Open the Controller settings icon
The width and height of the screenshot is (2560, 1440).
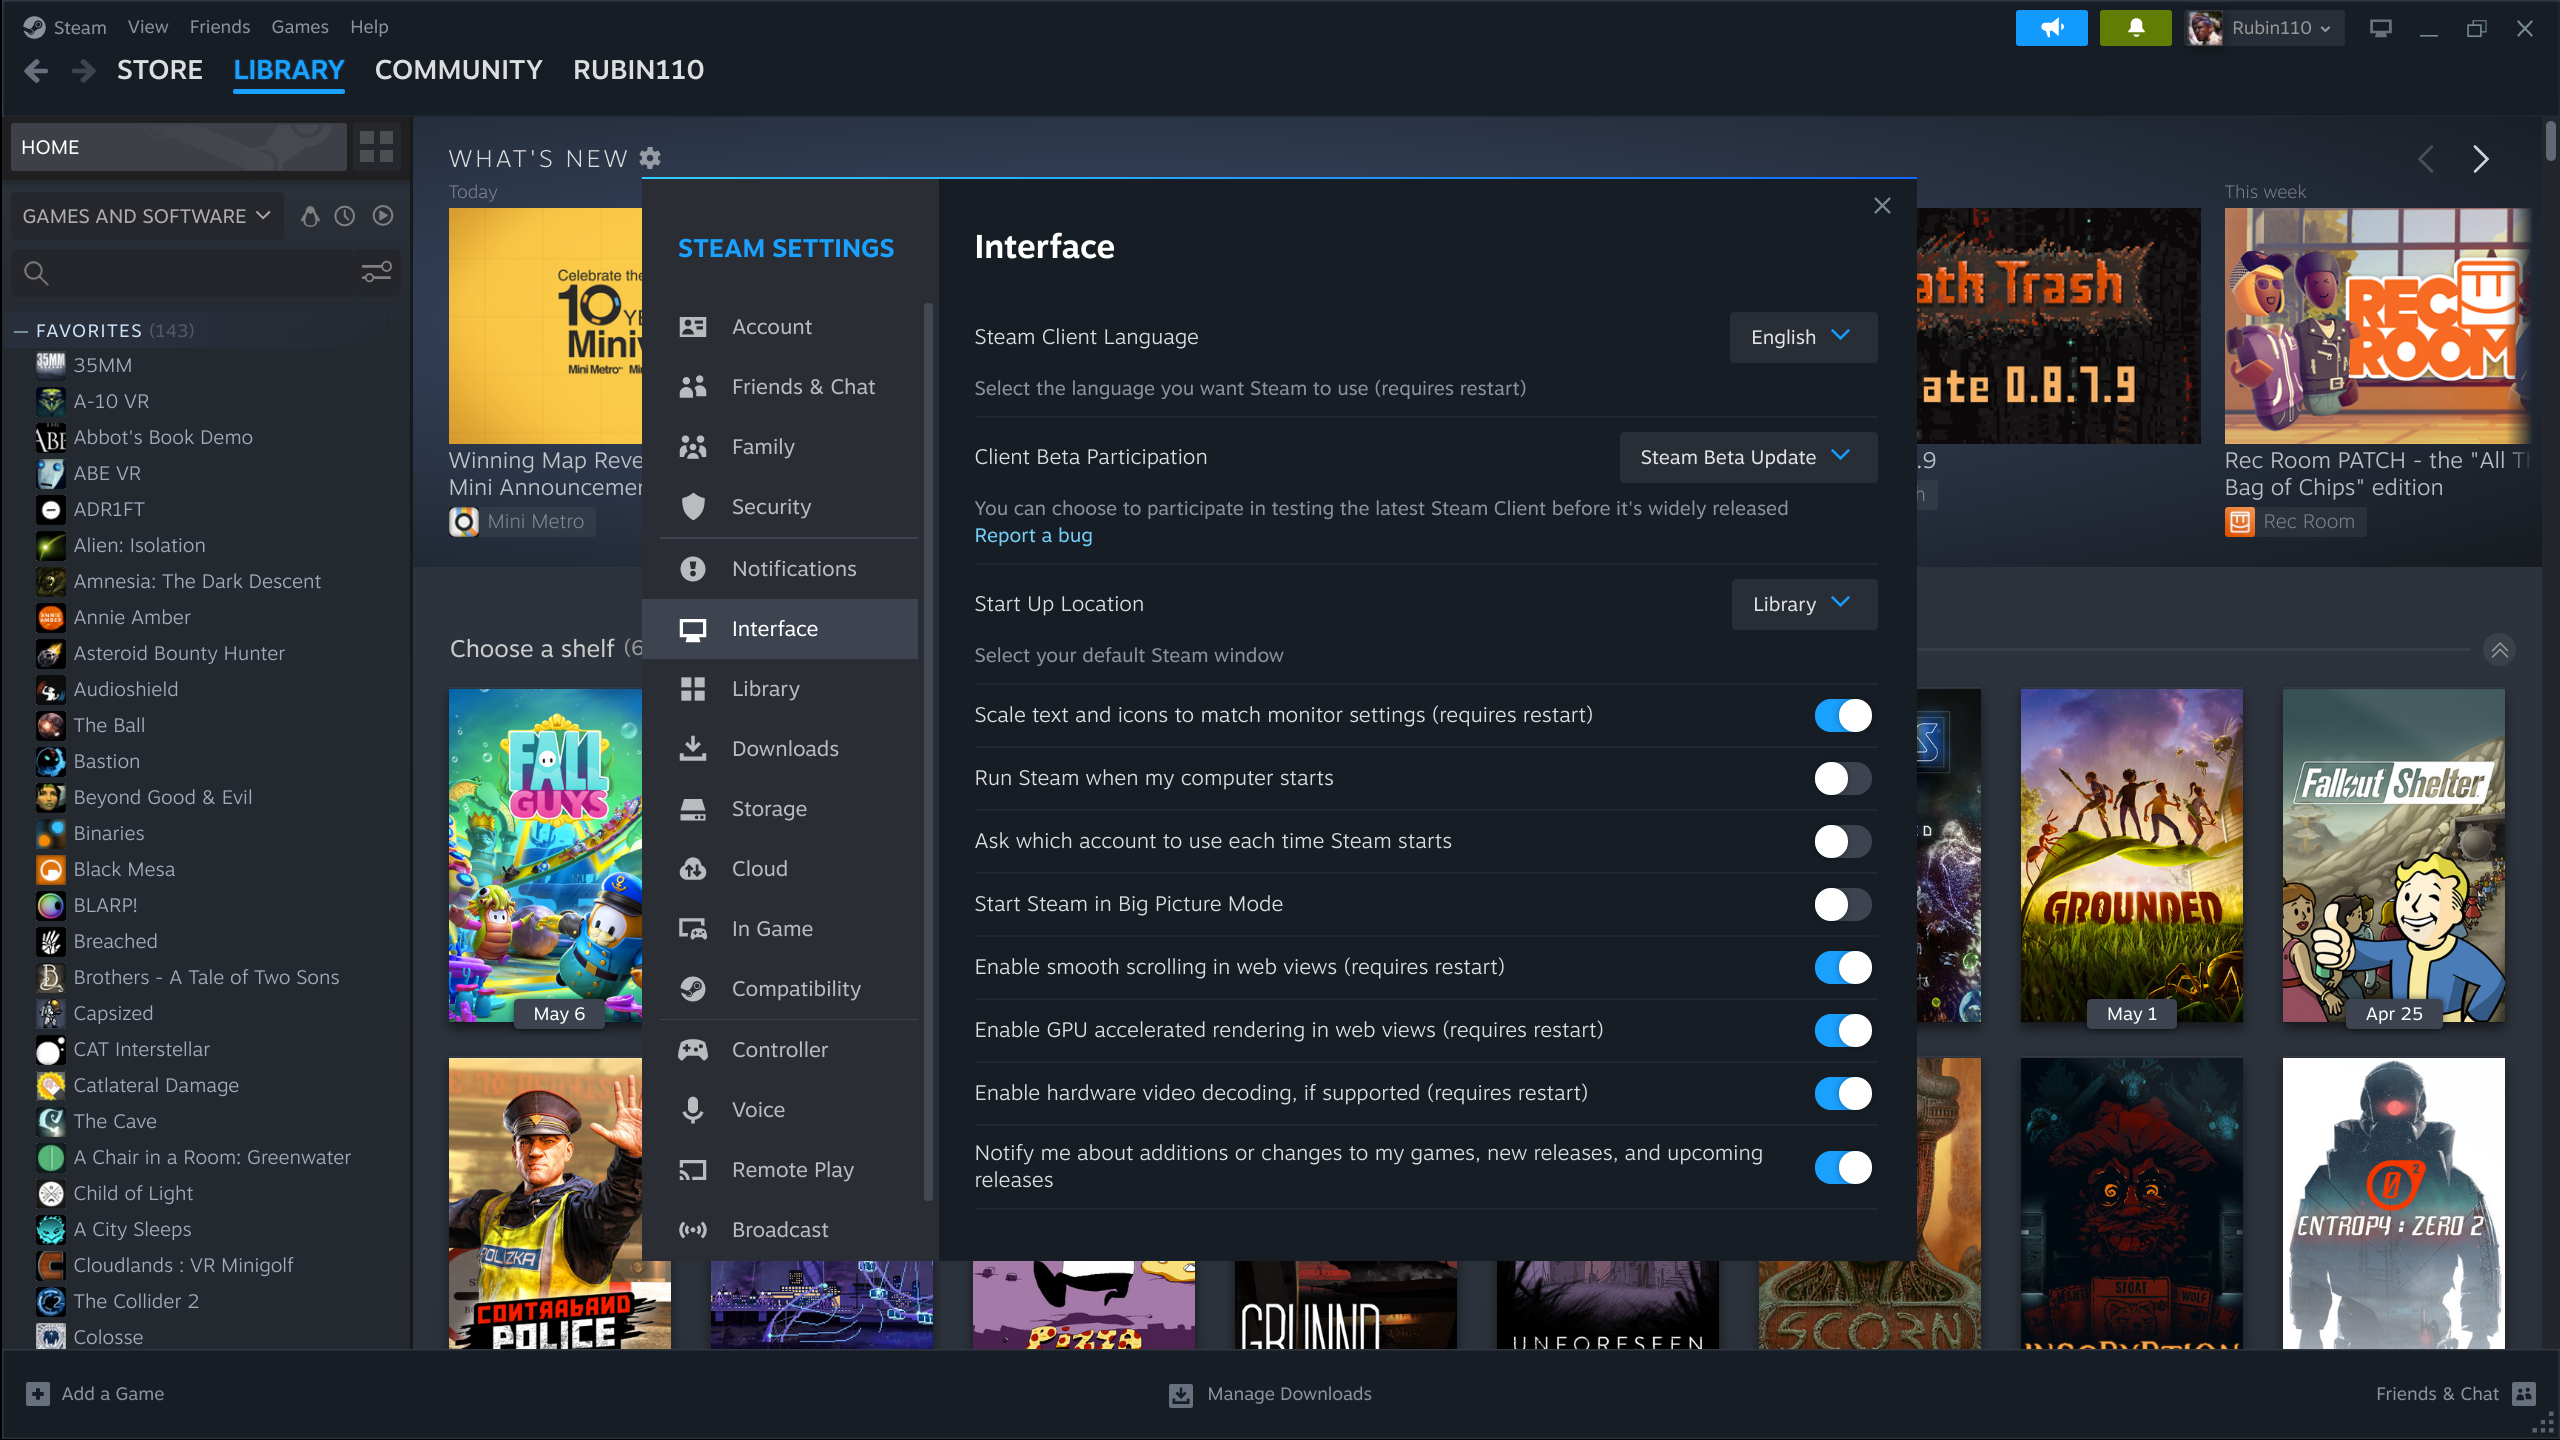(693, 1050)
